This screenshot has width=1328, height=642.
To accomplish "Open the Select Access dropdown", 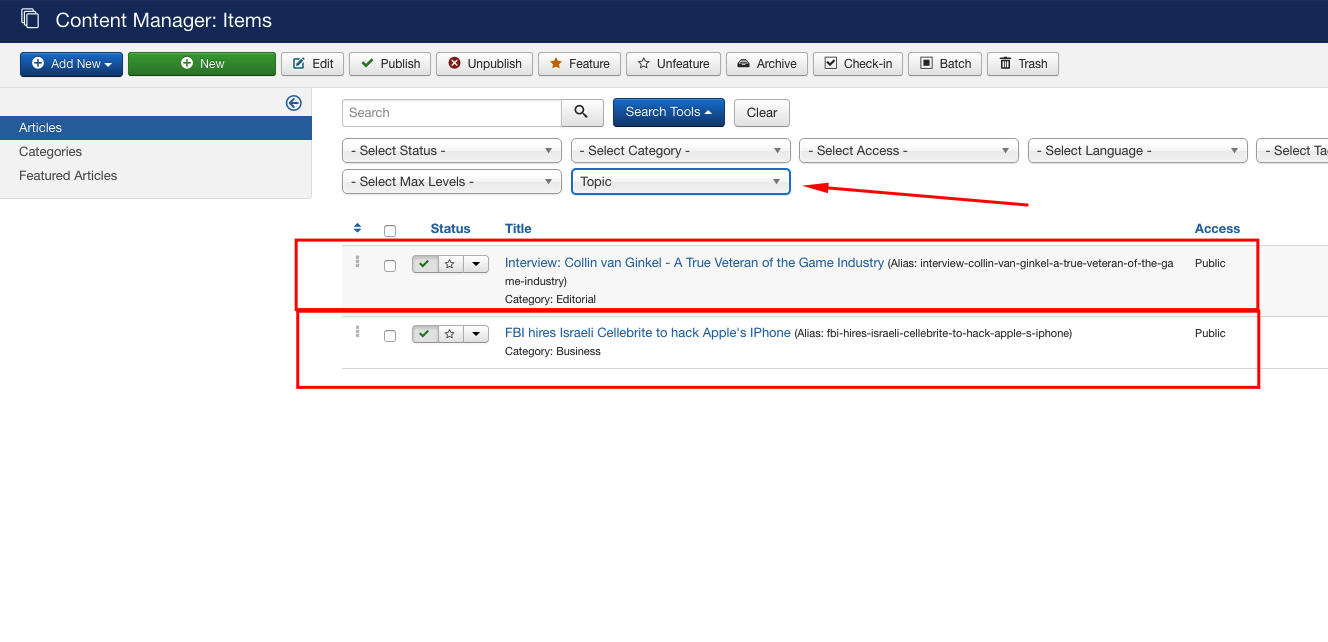I will pos(909,151).
